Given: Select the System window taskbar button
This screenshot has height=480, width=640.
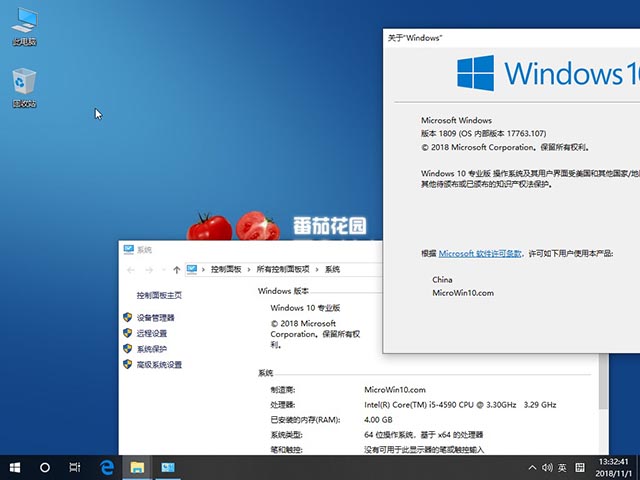Looking at the screenshot, I should point(168,468).
